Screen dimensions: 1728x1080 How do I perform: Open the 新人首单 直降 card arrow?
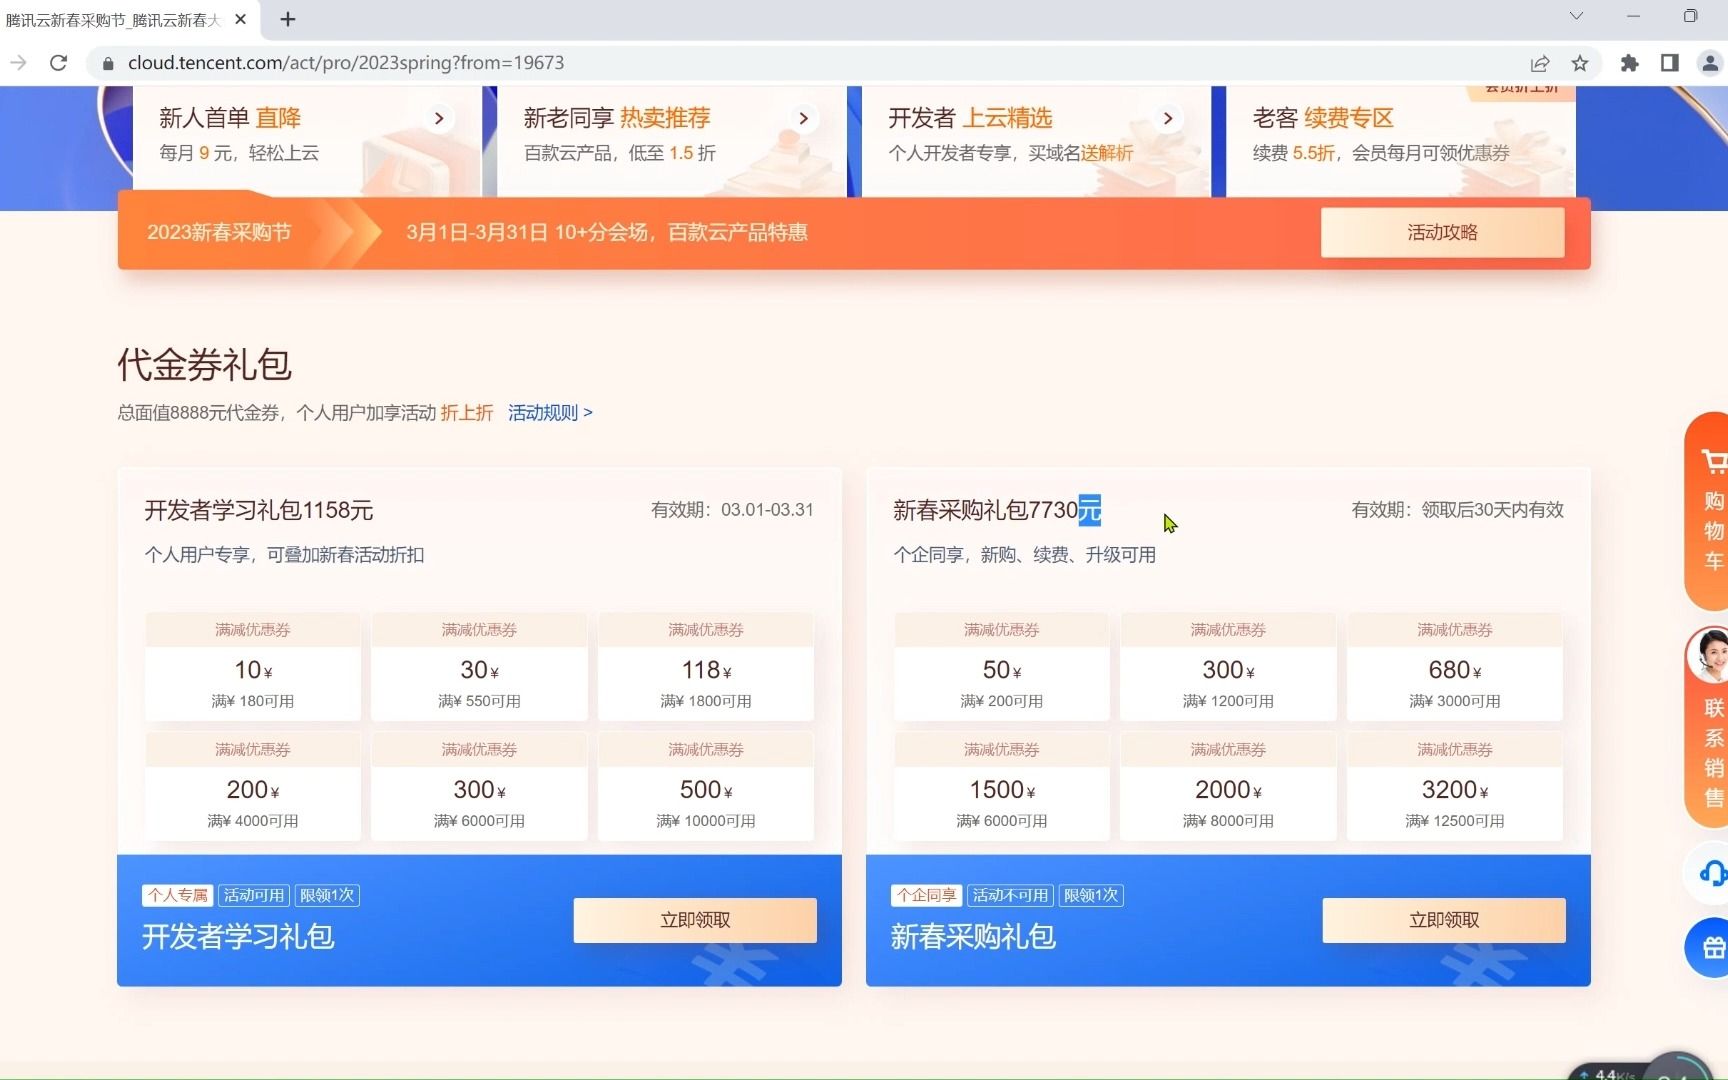pyautogui.click(x=438, y=118)
